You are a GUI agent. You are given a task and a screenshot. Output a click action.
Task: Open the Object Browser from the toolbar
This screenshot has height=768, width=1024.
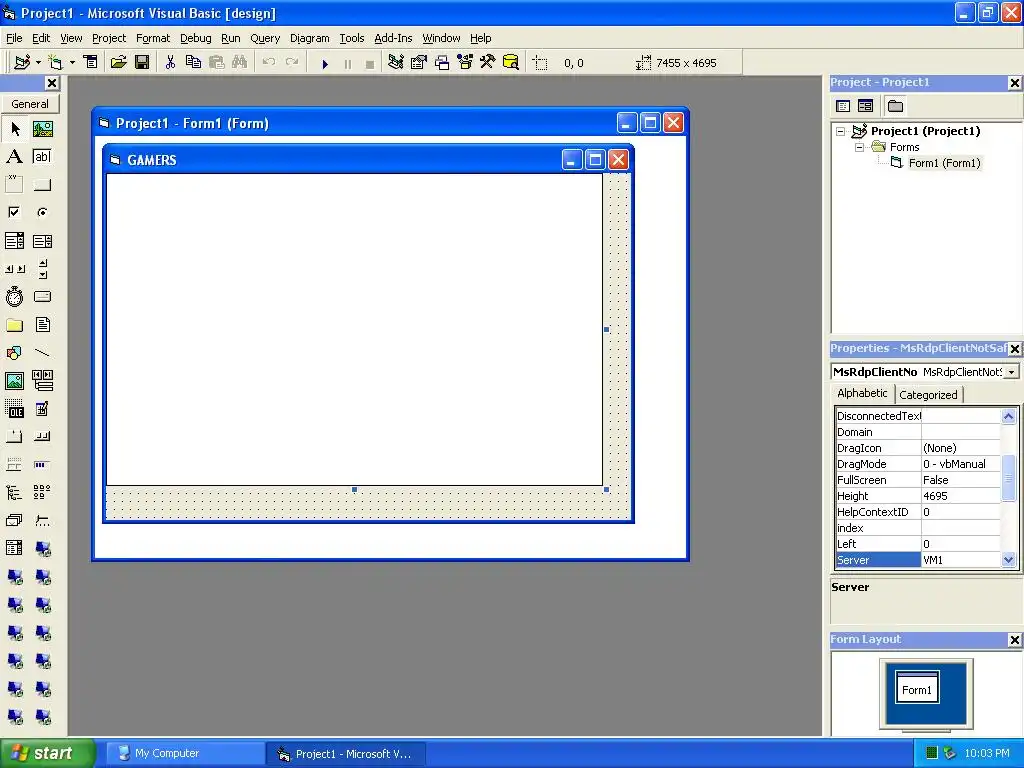(465, 63)
